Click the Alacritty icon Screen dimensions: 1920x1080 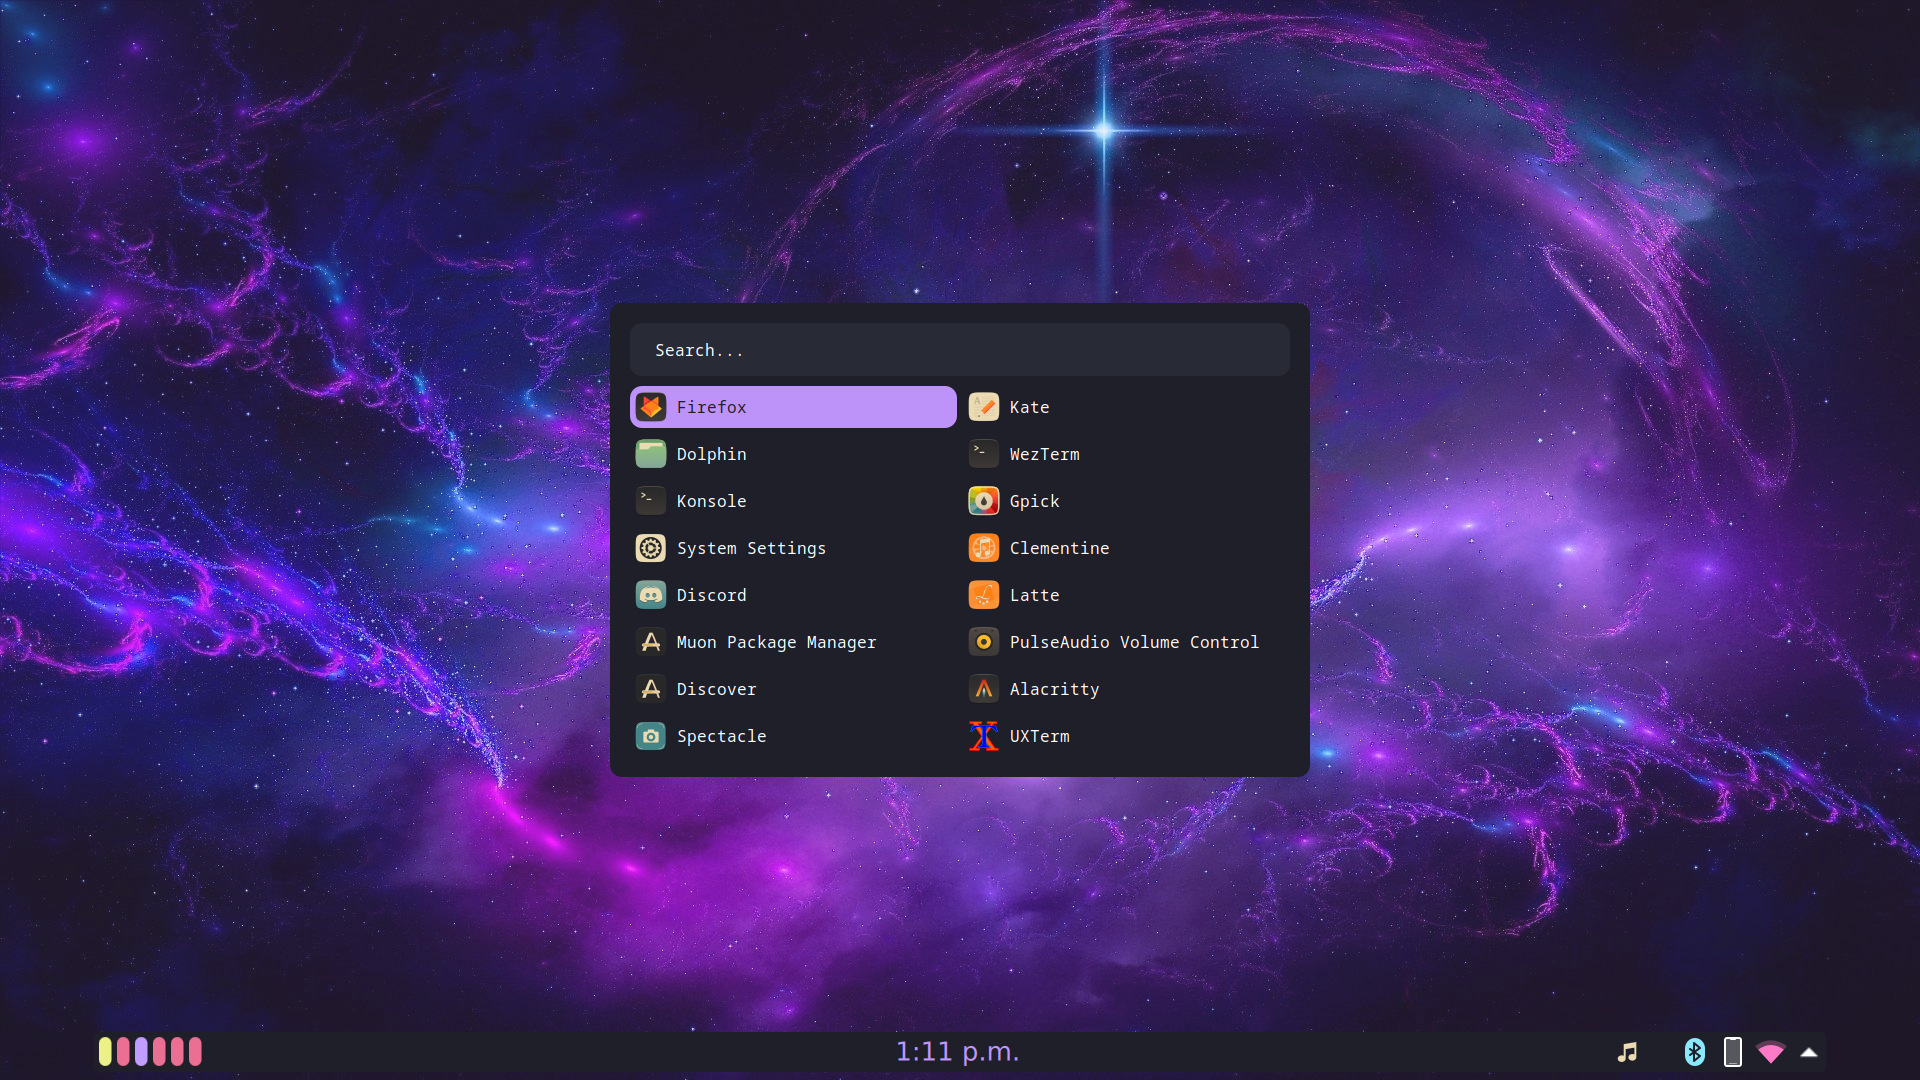(x=984, y=689)
